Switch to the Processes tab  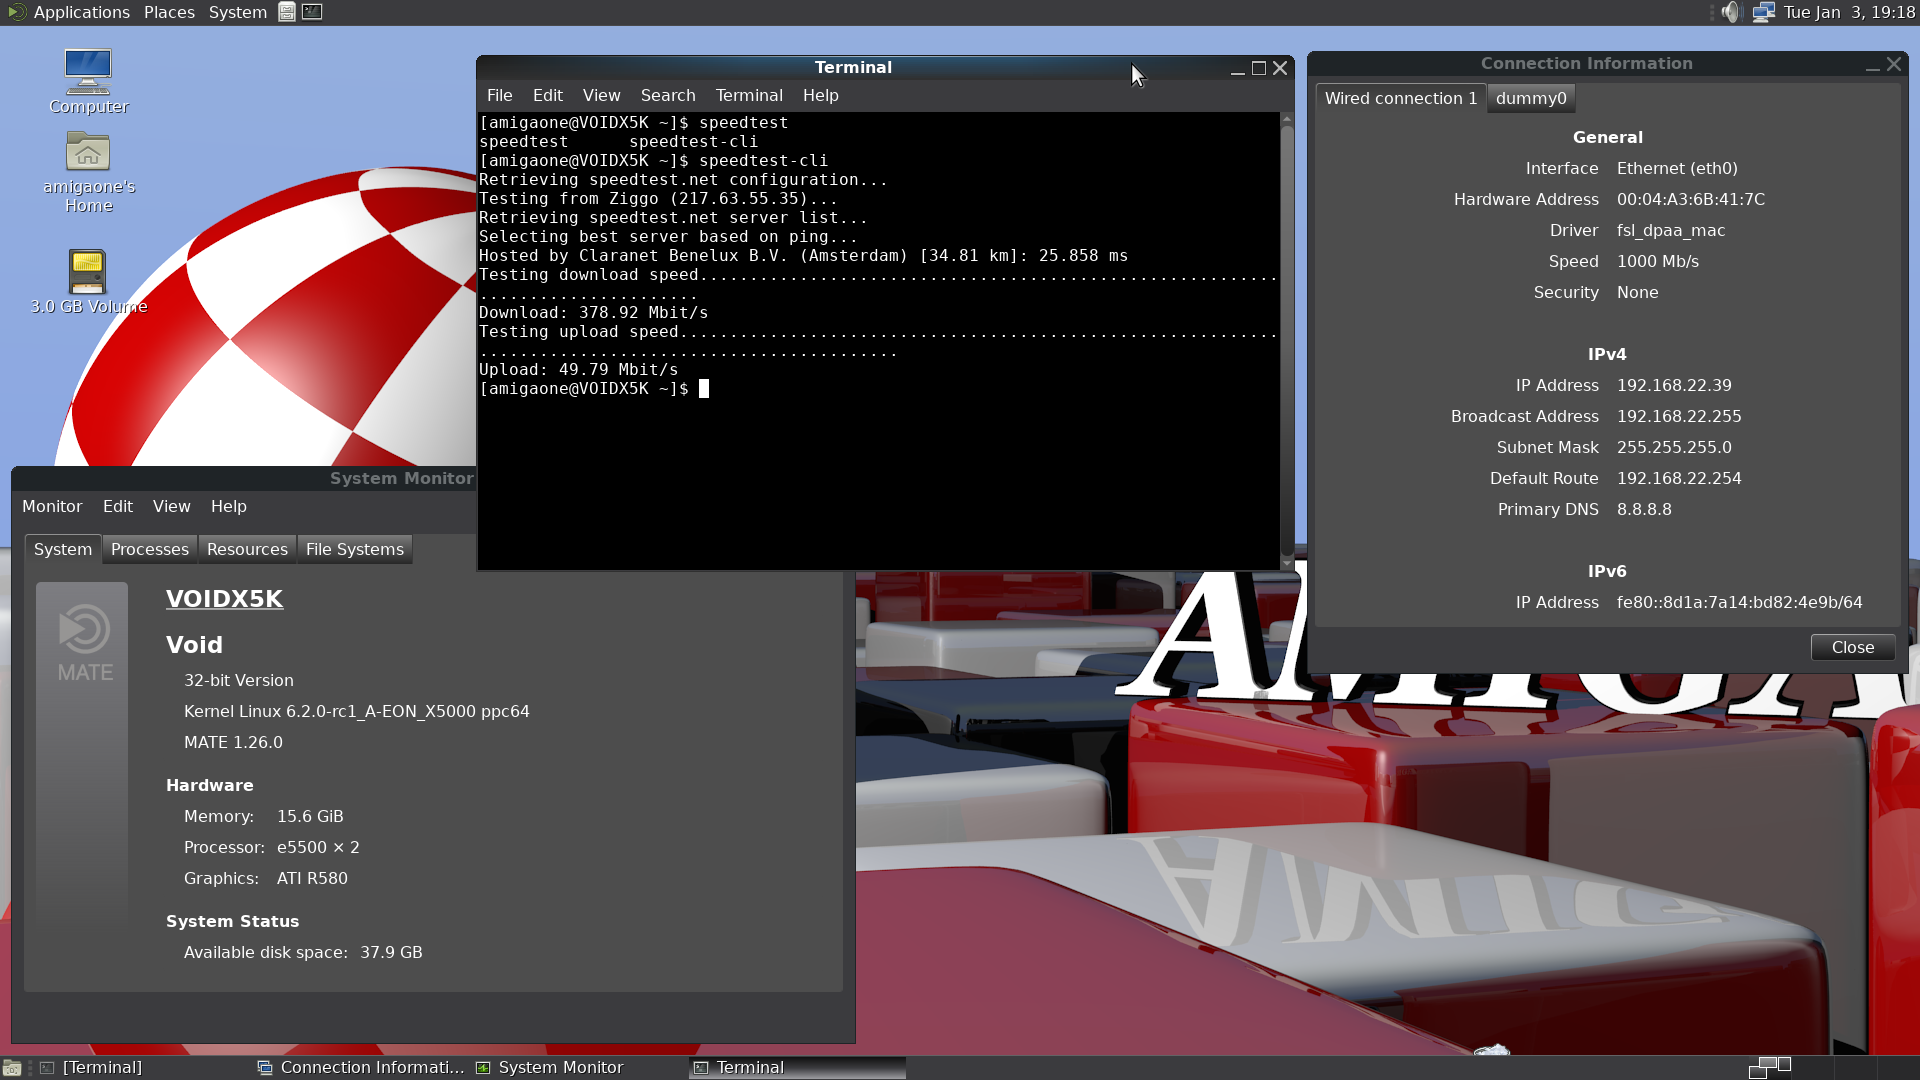pyautogui.click(x=150, y=549)
